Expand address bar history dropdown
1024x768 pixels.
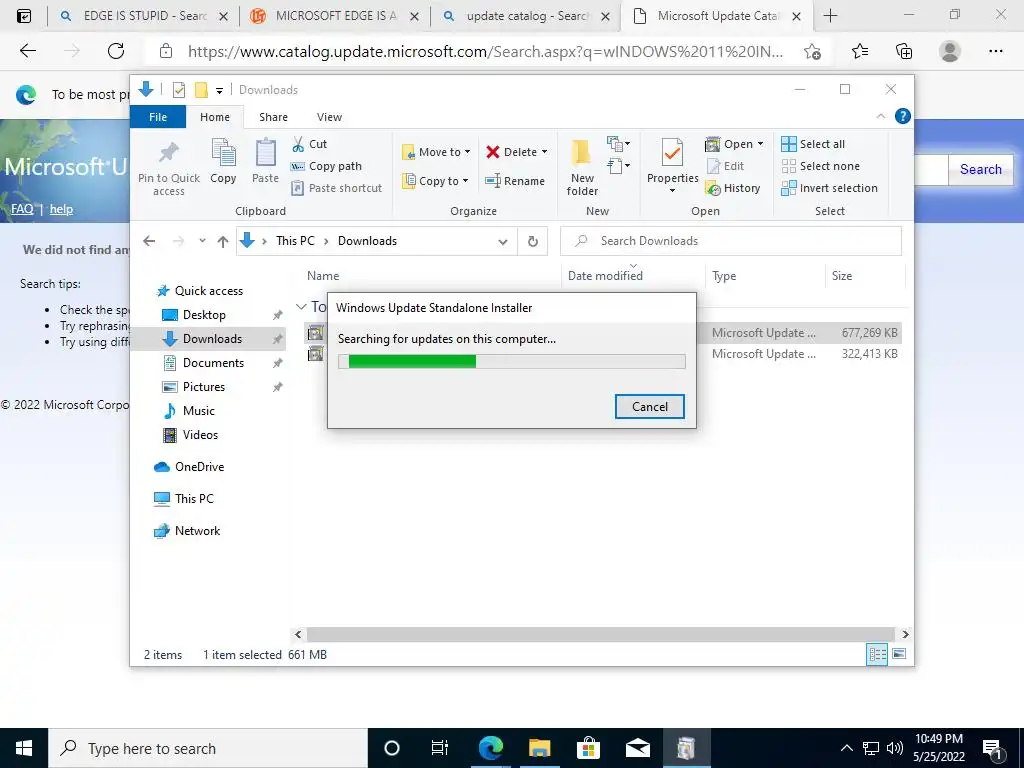tap(503, 242)
